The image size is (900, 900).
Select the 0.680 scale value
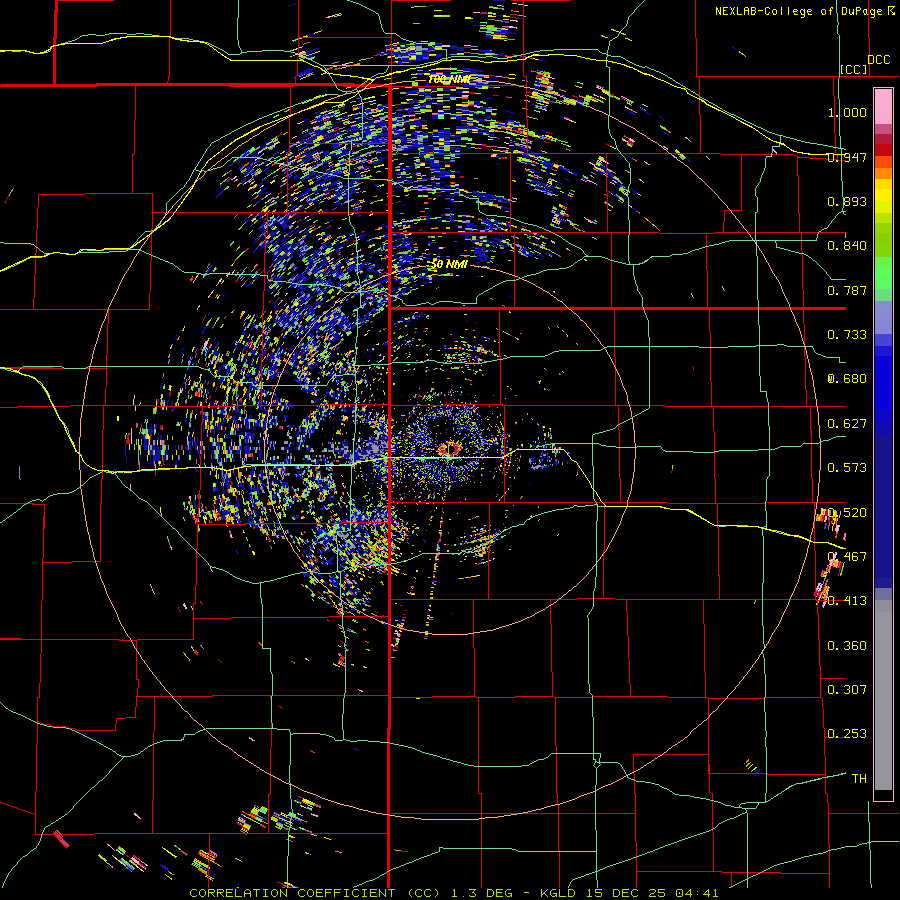847,379
